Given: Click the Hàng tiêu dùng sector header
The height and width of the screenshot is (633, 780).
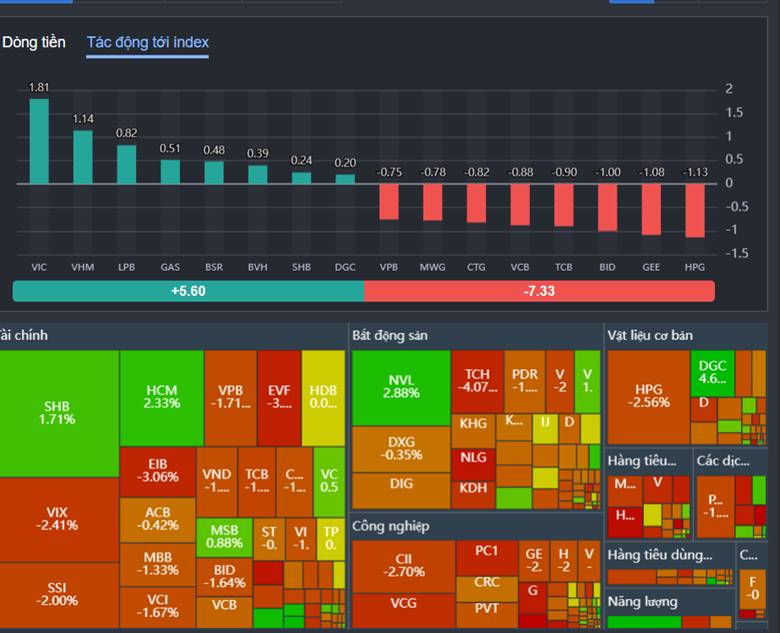Looking at the screenshot, I should point(660,555).
